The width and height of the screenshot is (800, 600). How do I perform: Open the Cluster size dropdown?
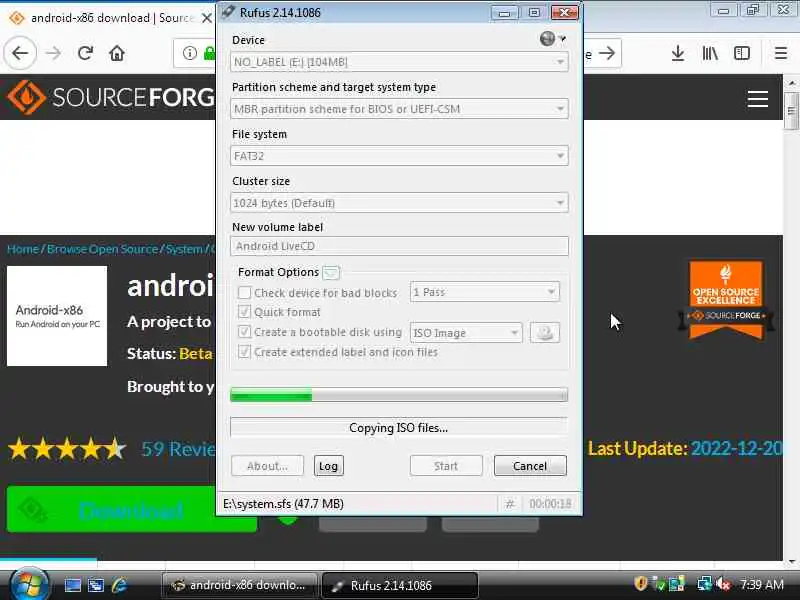(399, 203)
